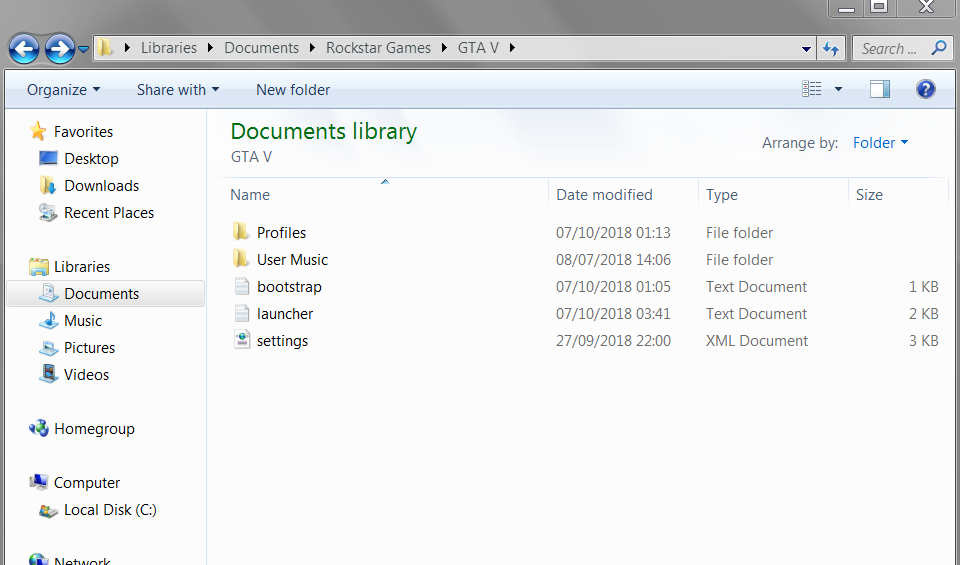Open Local Disk (C:)
The image size is (960, 565).
(x=110, y=510)
